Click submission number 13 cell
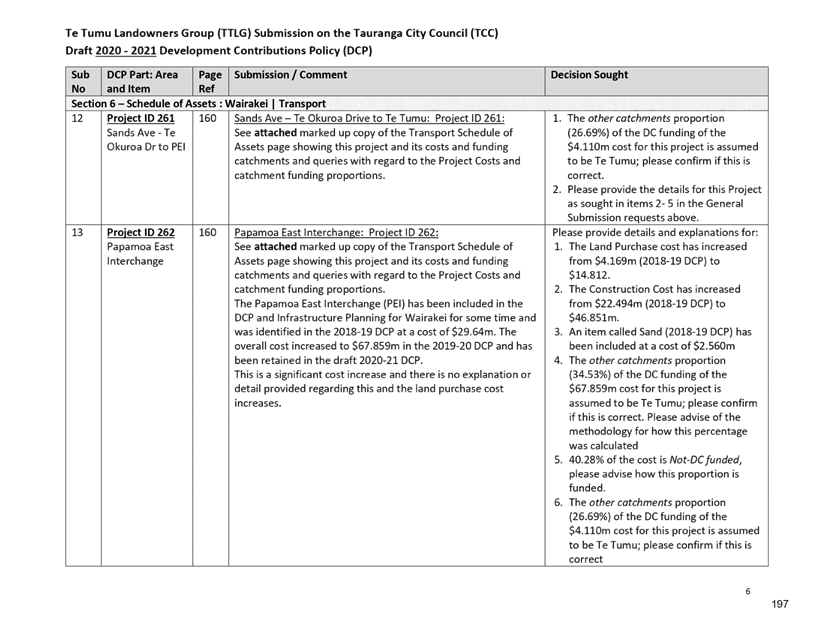Viewport: 816px width, 626px height. pos(83,395)
